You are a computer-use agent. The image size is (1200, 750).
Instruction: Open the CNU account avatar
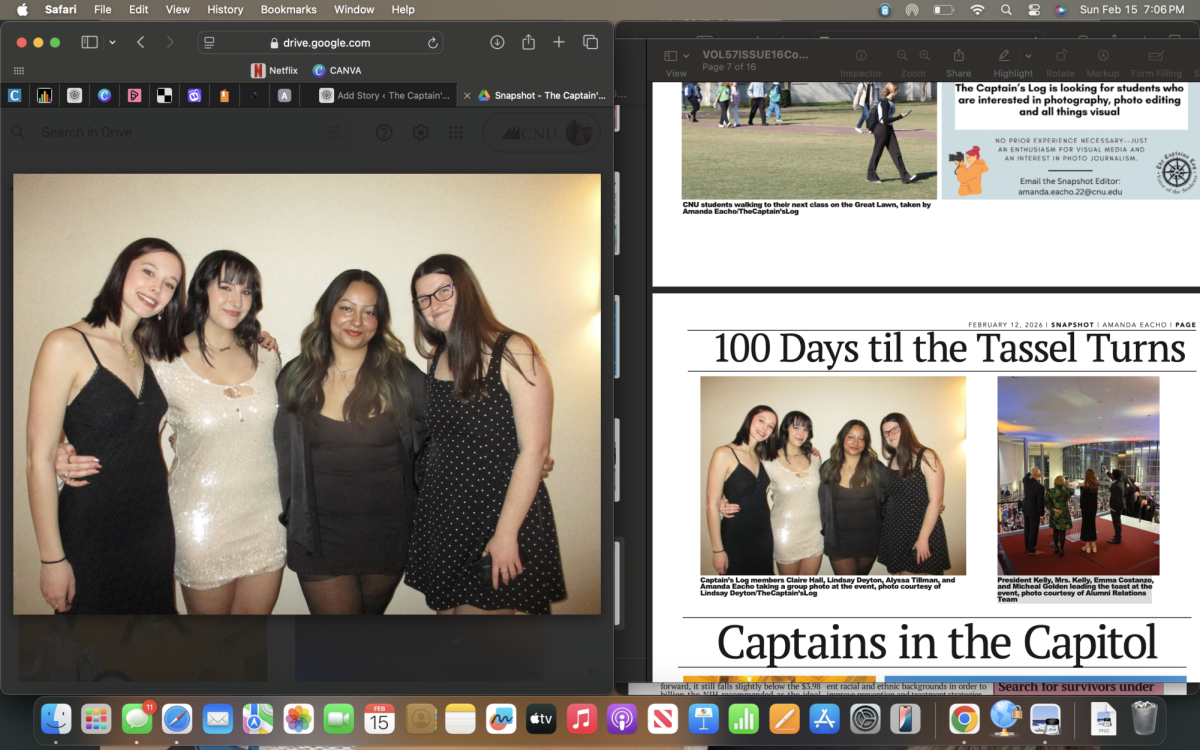[x=579, y=132]
